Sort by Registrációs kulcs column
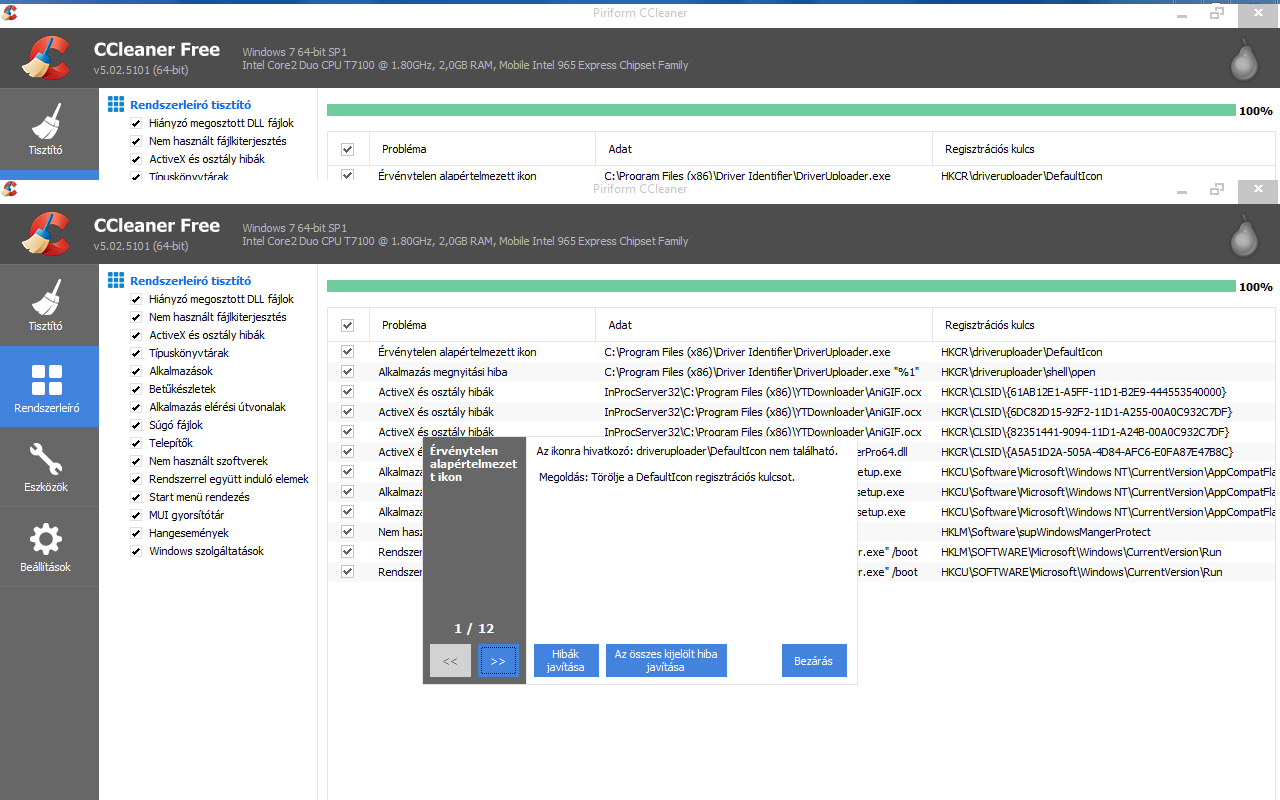 pos(989,325)
